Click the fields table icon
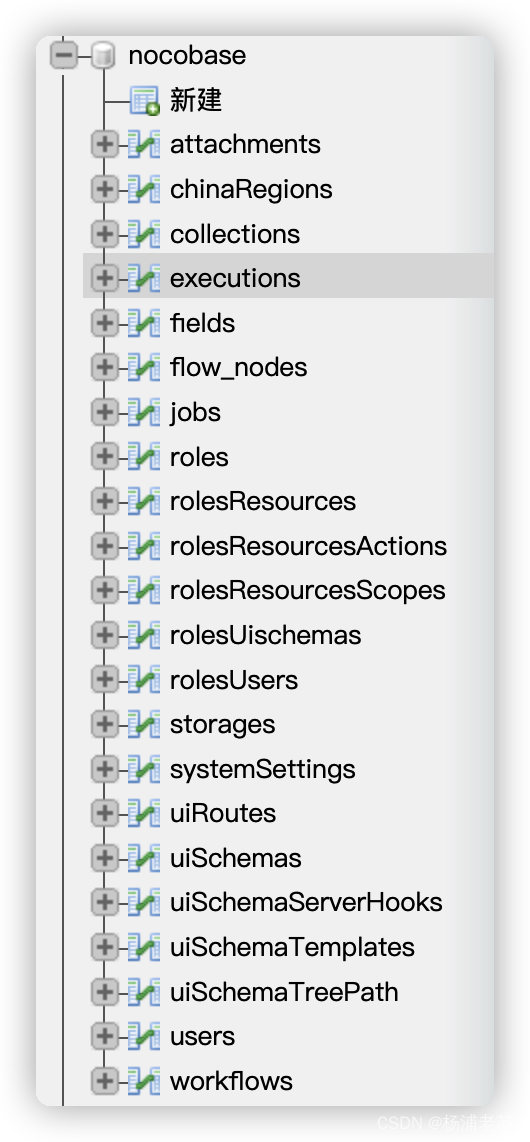 coord(144,323)
